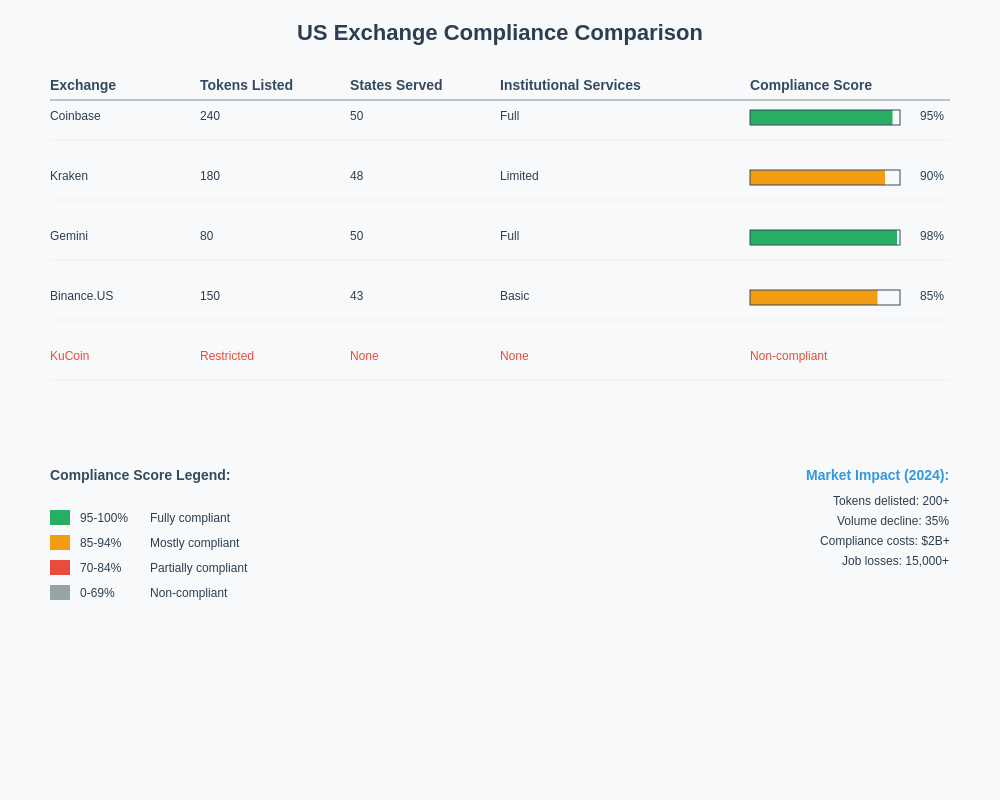The image size is (1000, 800).
Task: Click the States Served column header
Action: click(x=396, y=85)
